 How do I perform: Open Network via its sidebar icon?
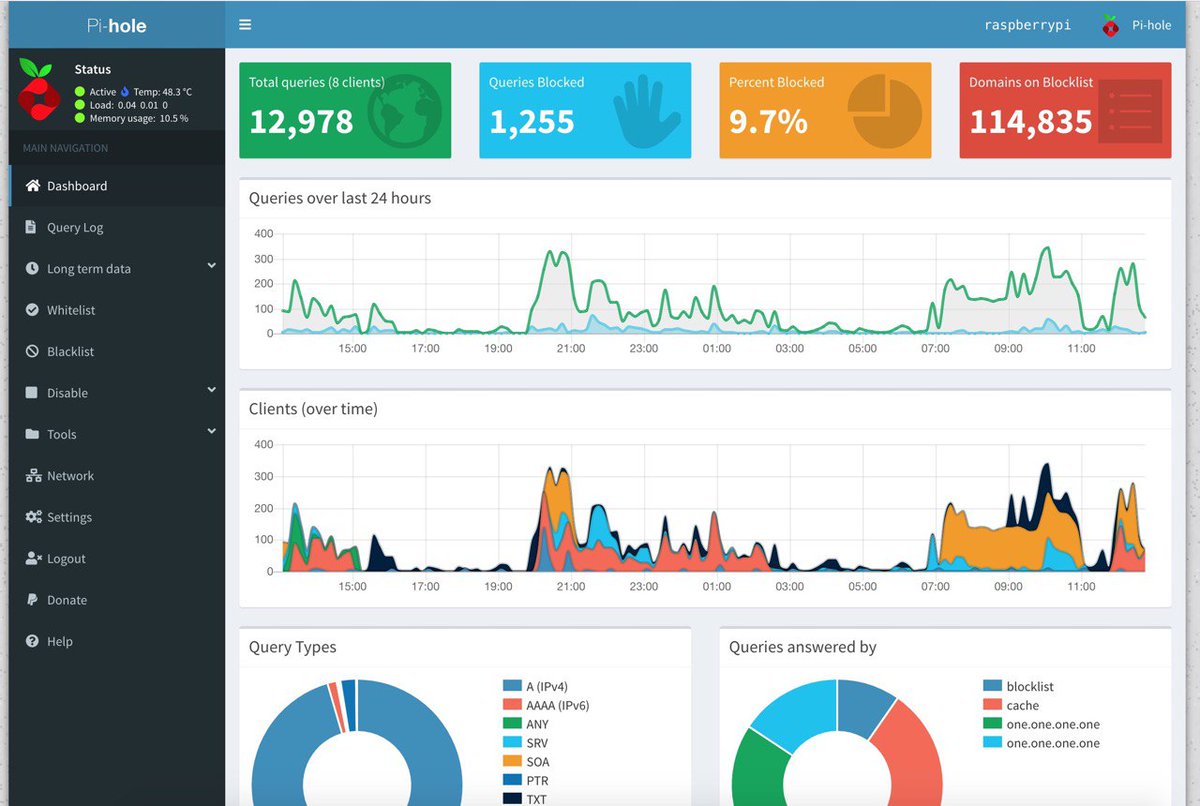point(32,476)
